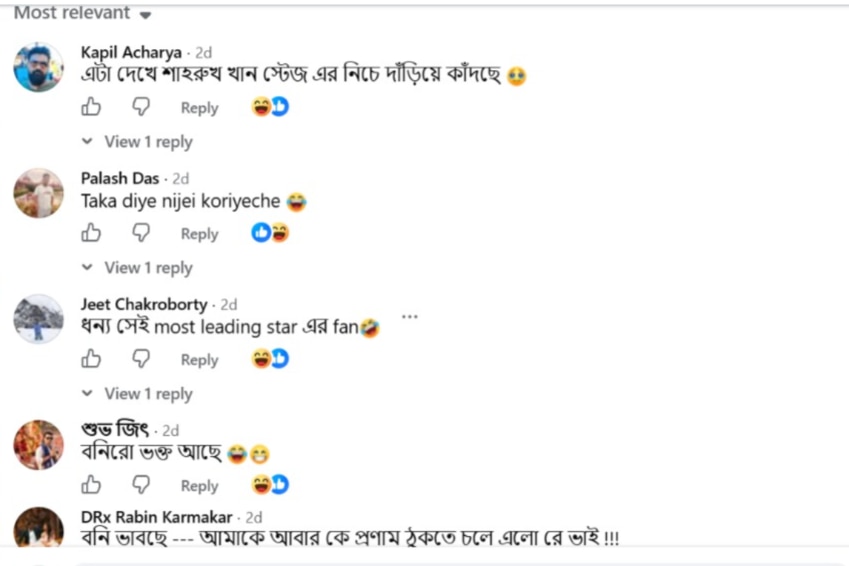Image resolution: width=849 pixels, height=566 pixels.
Task: Like শুভ জিৎ's comment with thumbs up
Action: [x=91, y=485]
